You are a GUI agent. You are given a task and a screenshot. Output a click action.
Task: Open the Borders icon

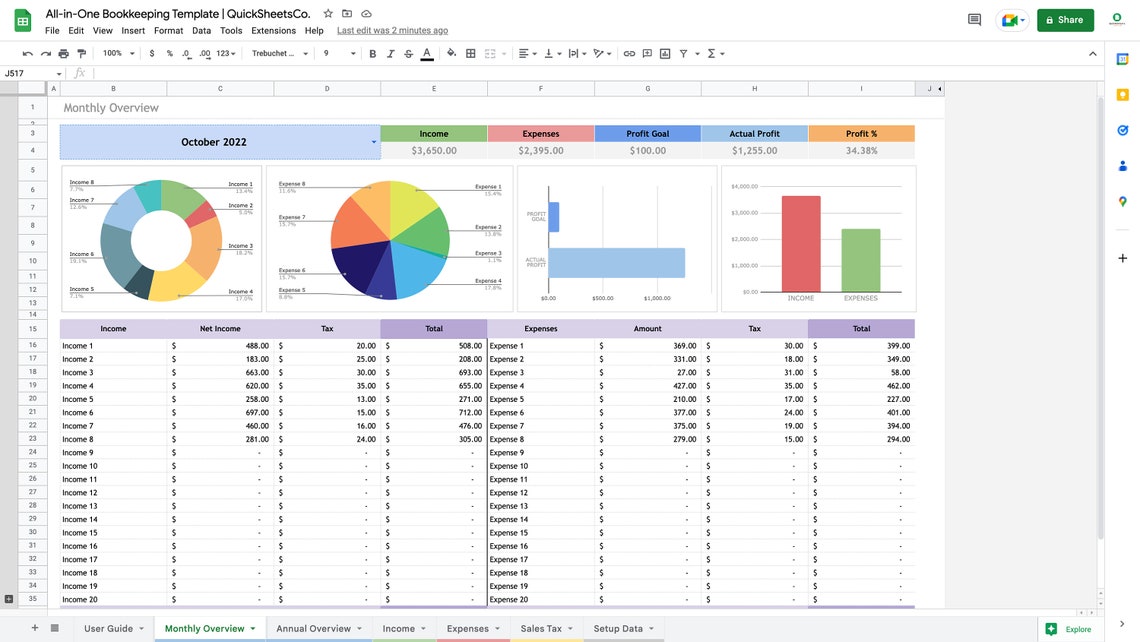click(468, 52)
